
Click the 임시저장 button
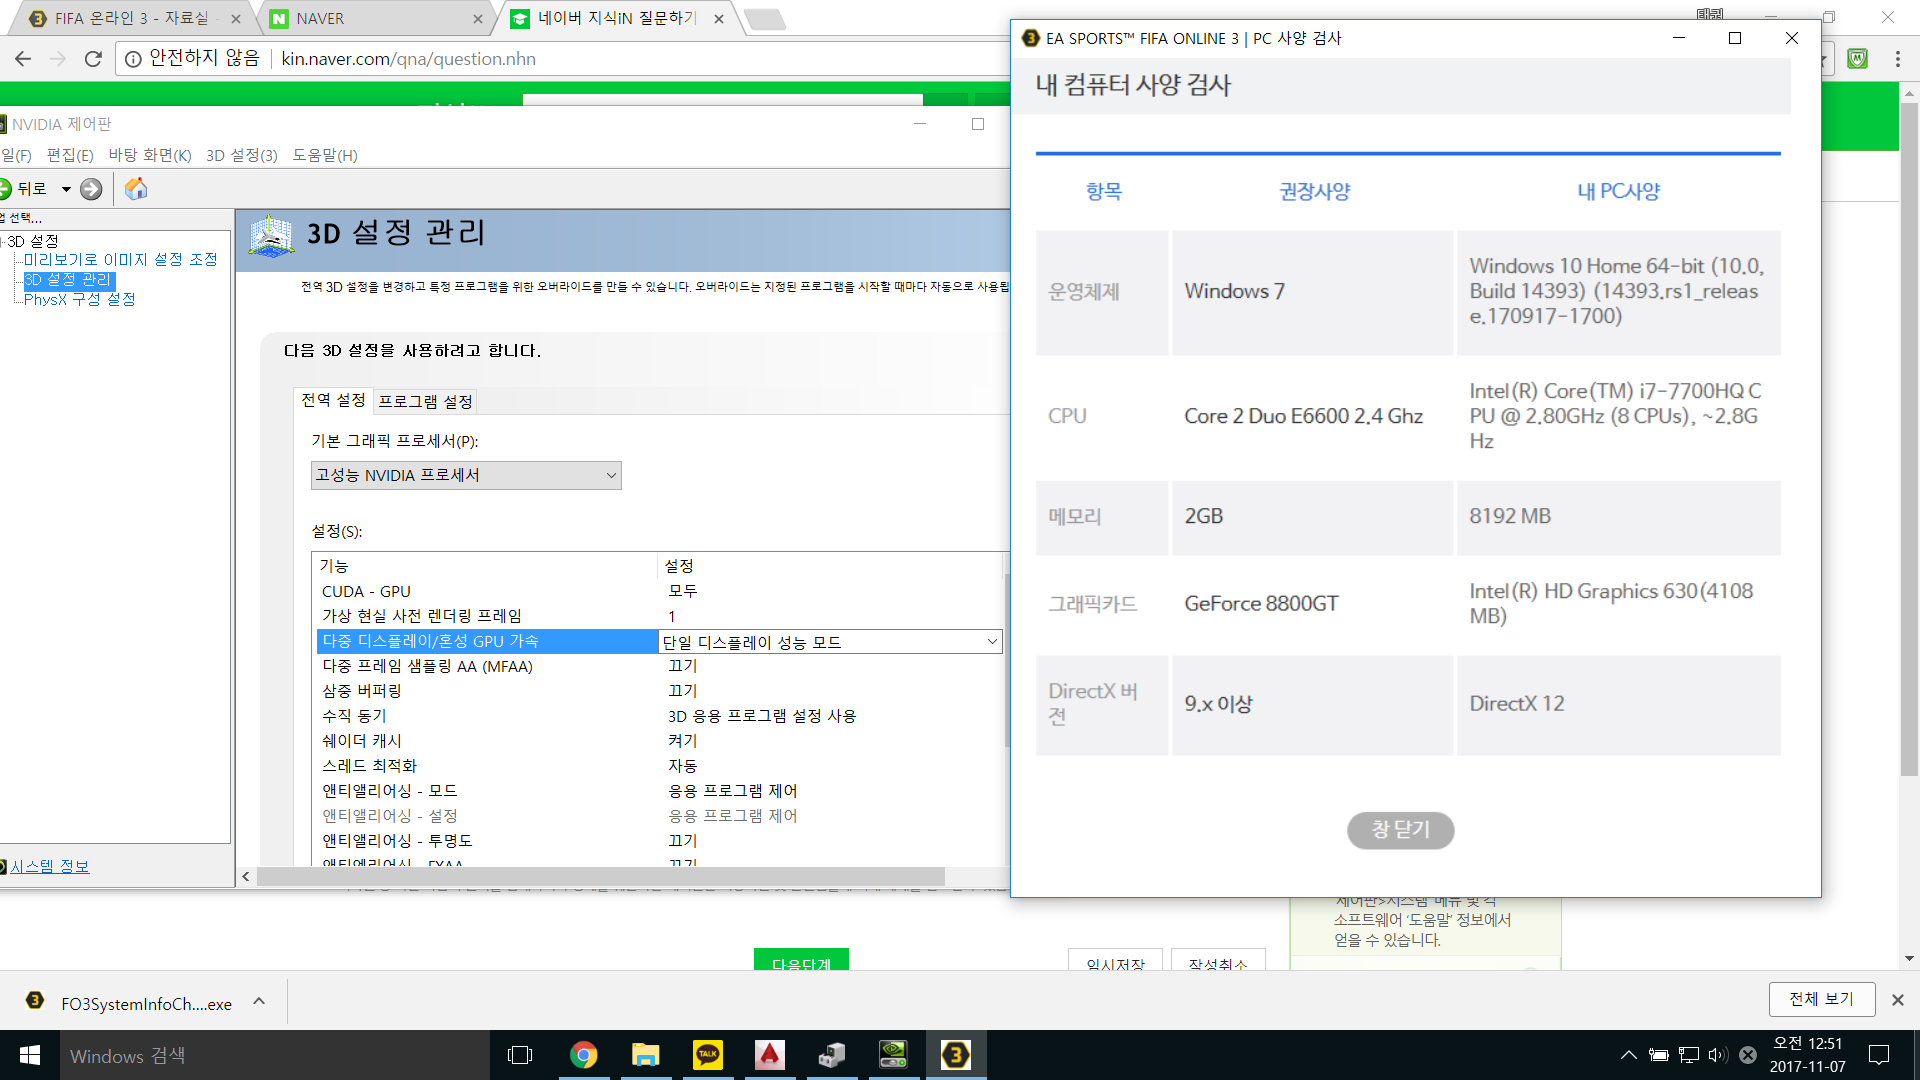(1115, 960)
